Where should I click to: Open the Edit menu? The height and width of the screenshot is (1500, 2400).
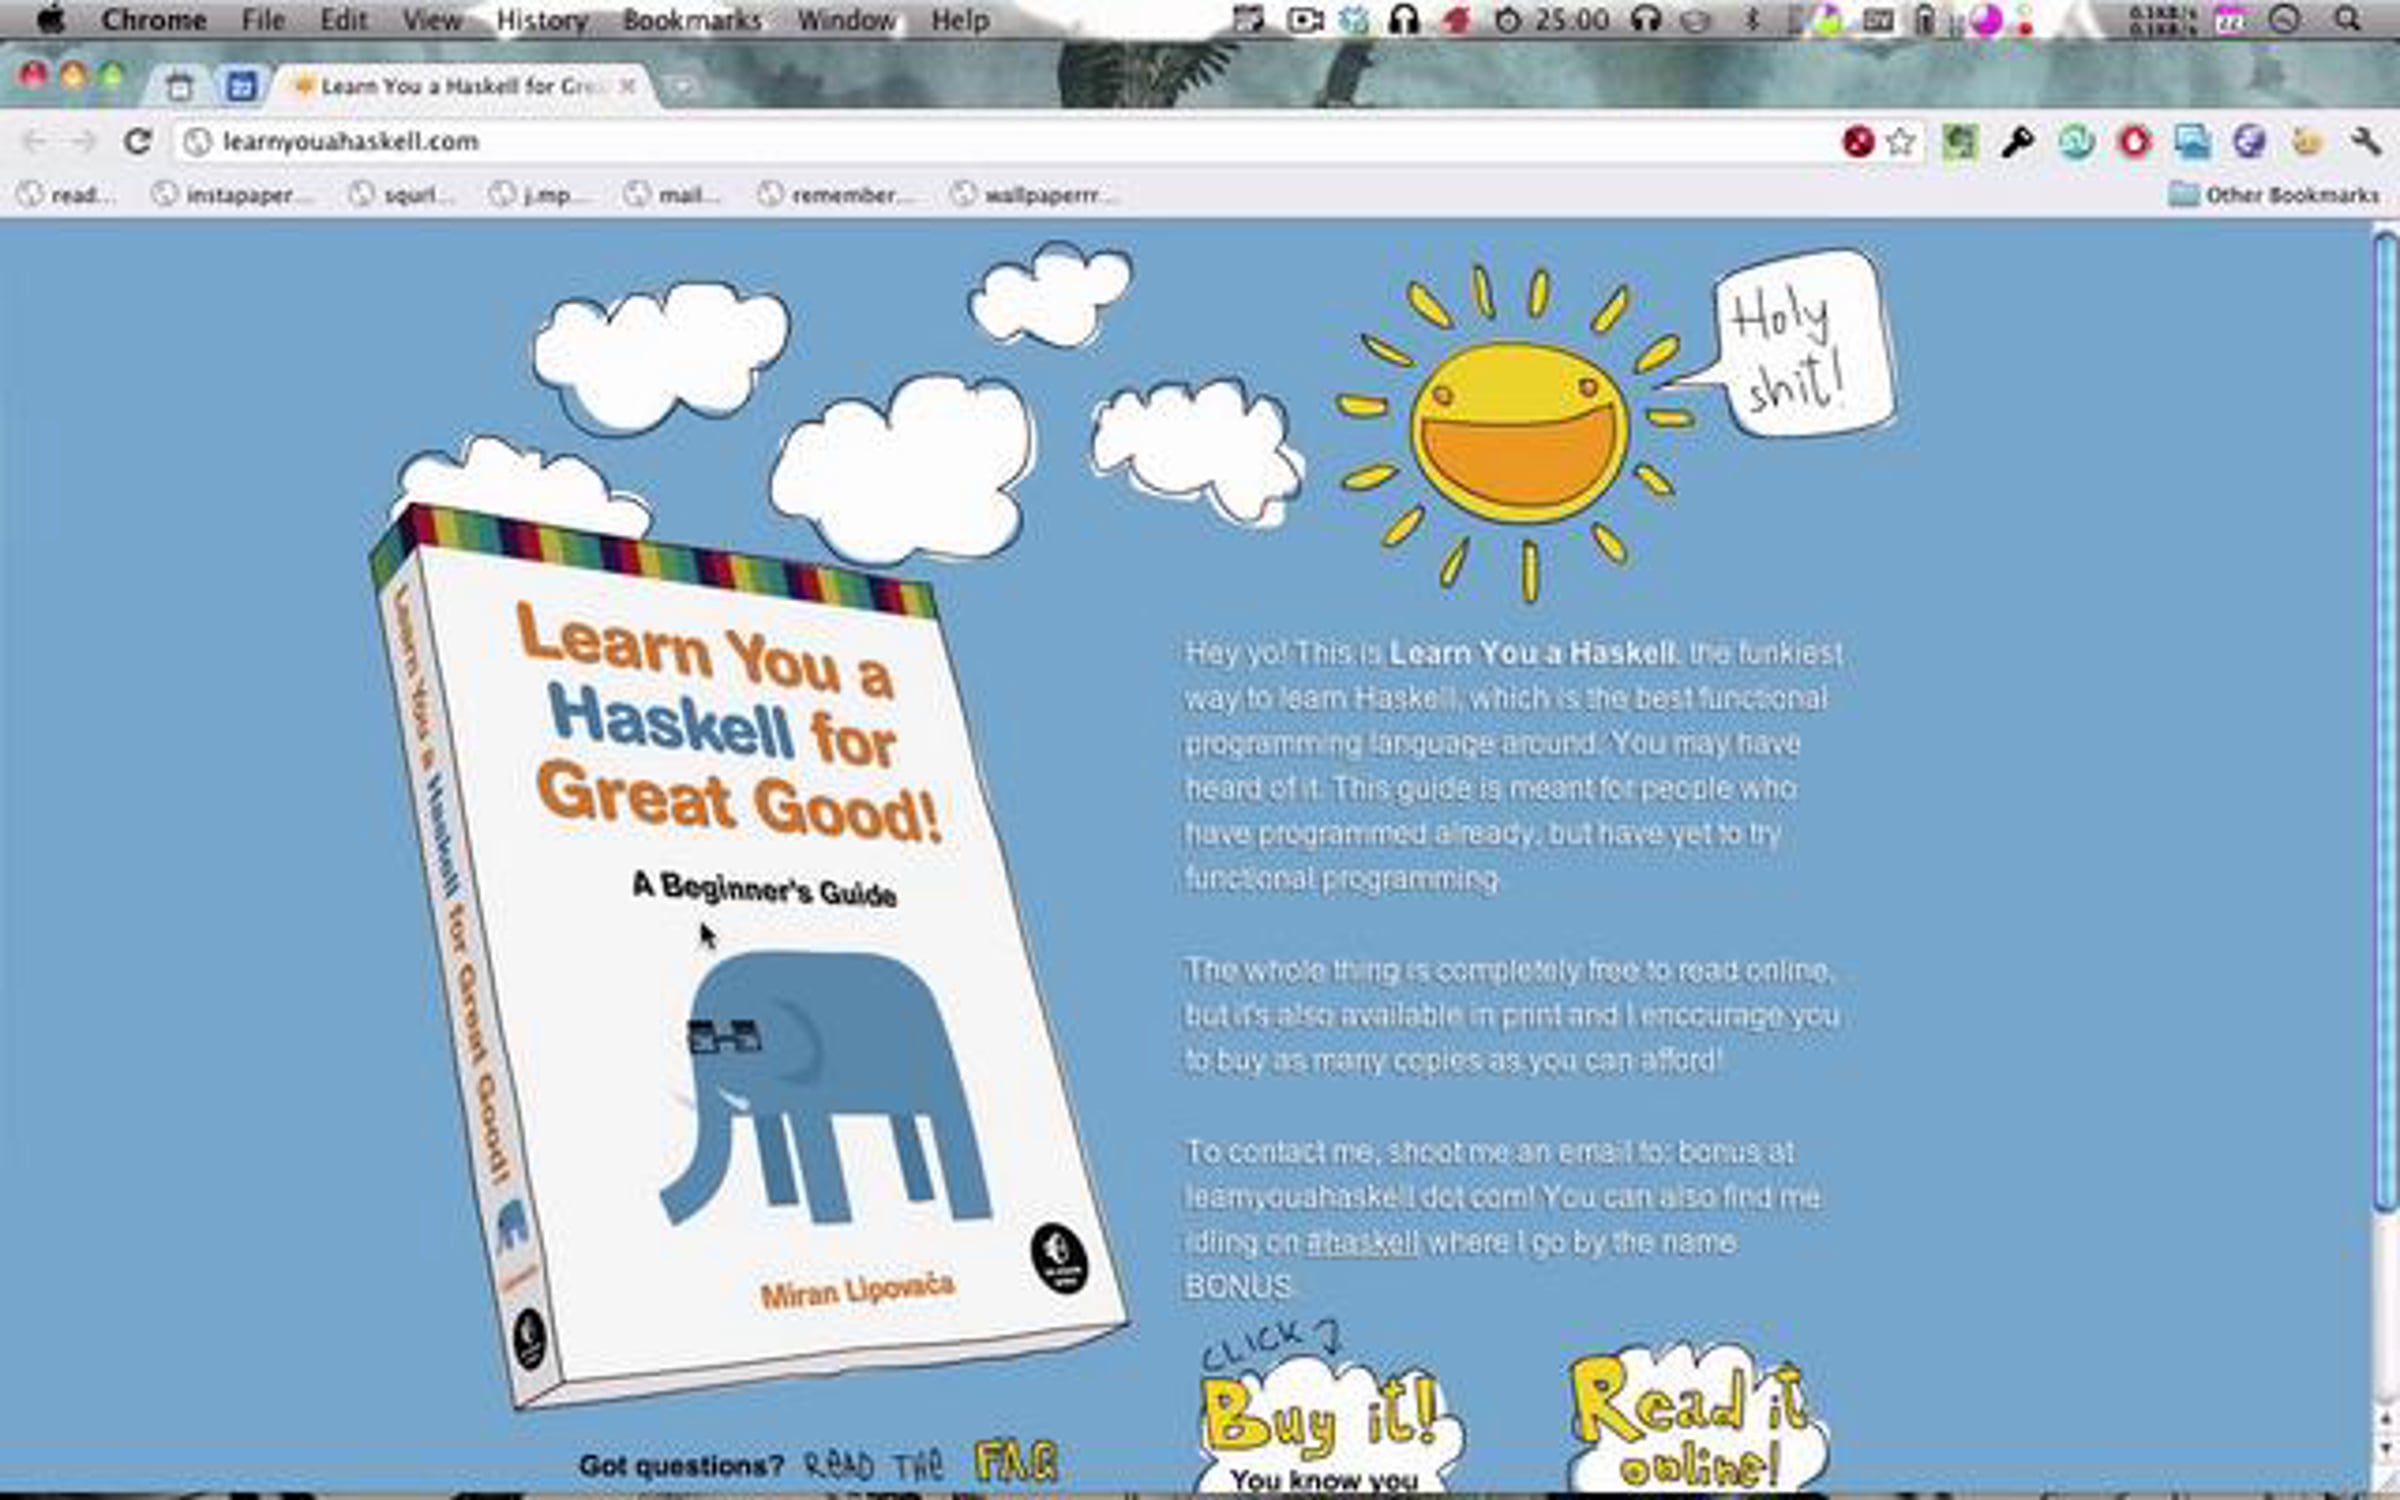pos(343,20)
